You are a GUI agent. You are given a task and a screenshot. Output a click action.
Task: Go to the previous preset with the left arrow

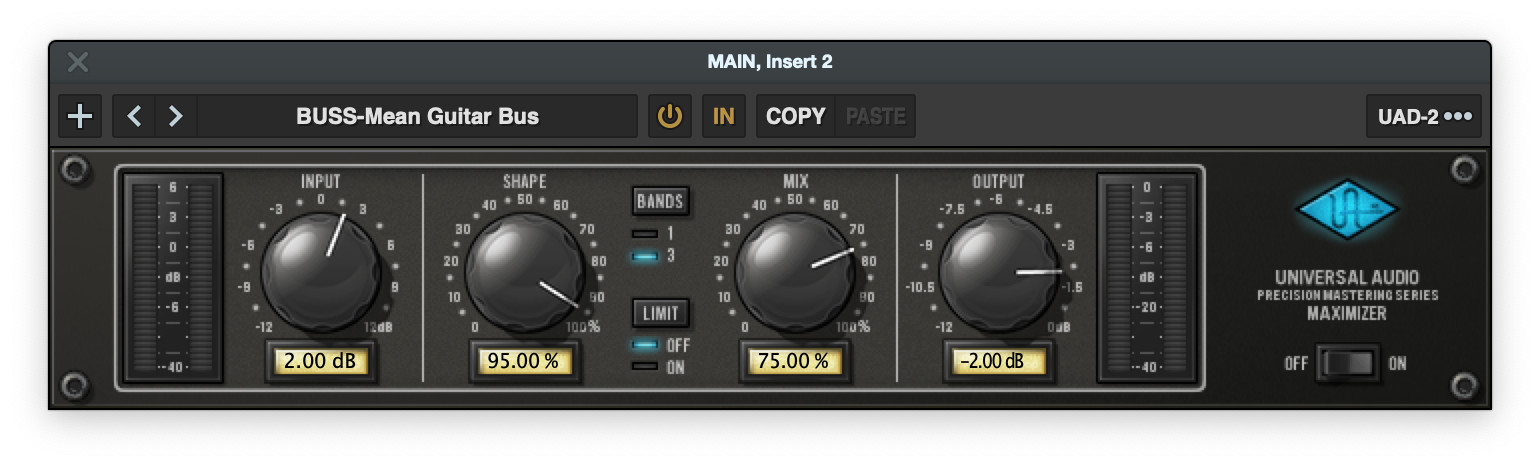134,116
